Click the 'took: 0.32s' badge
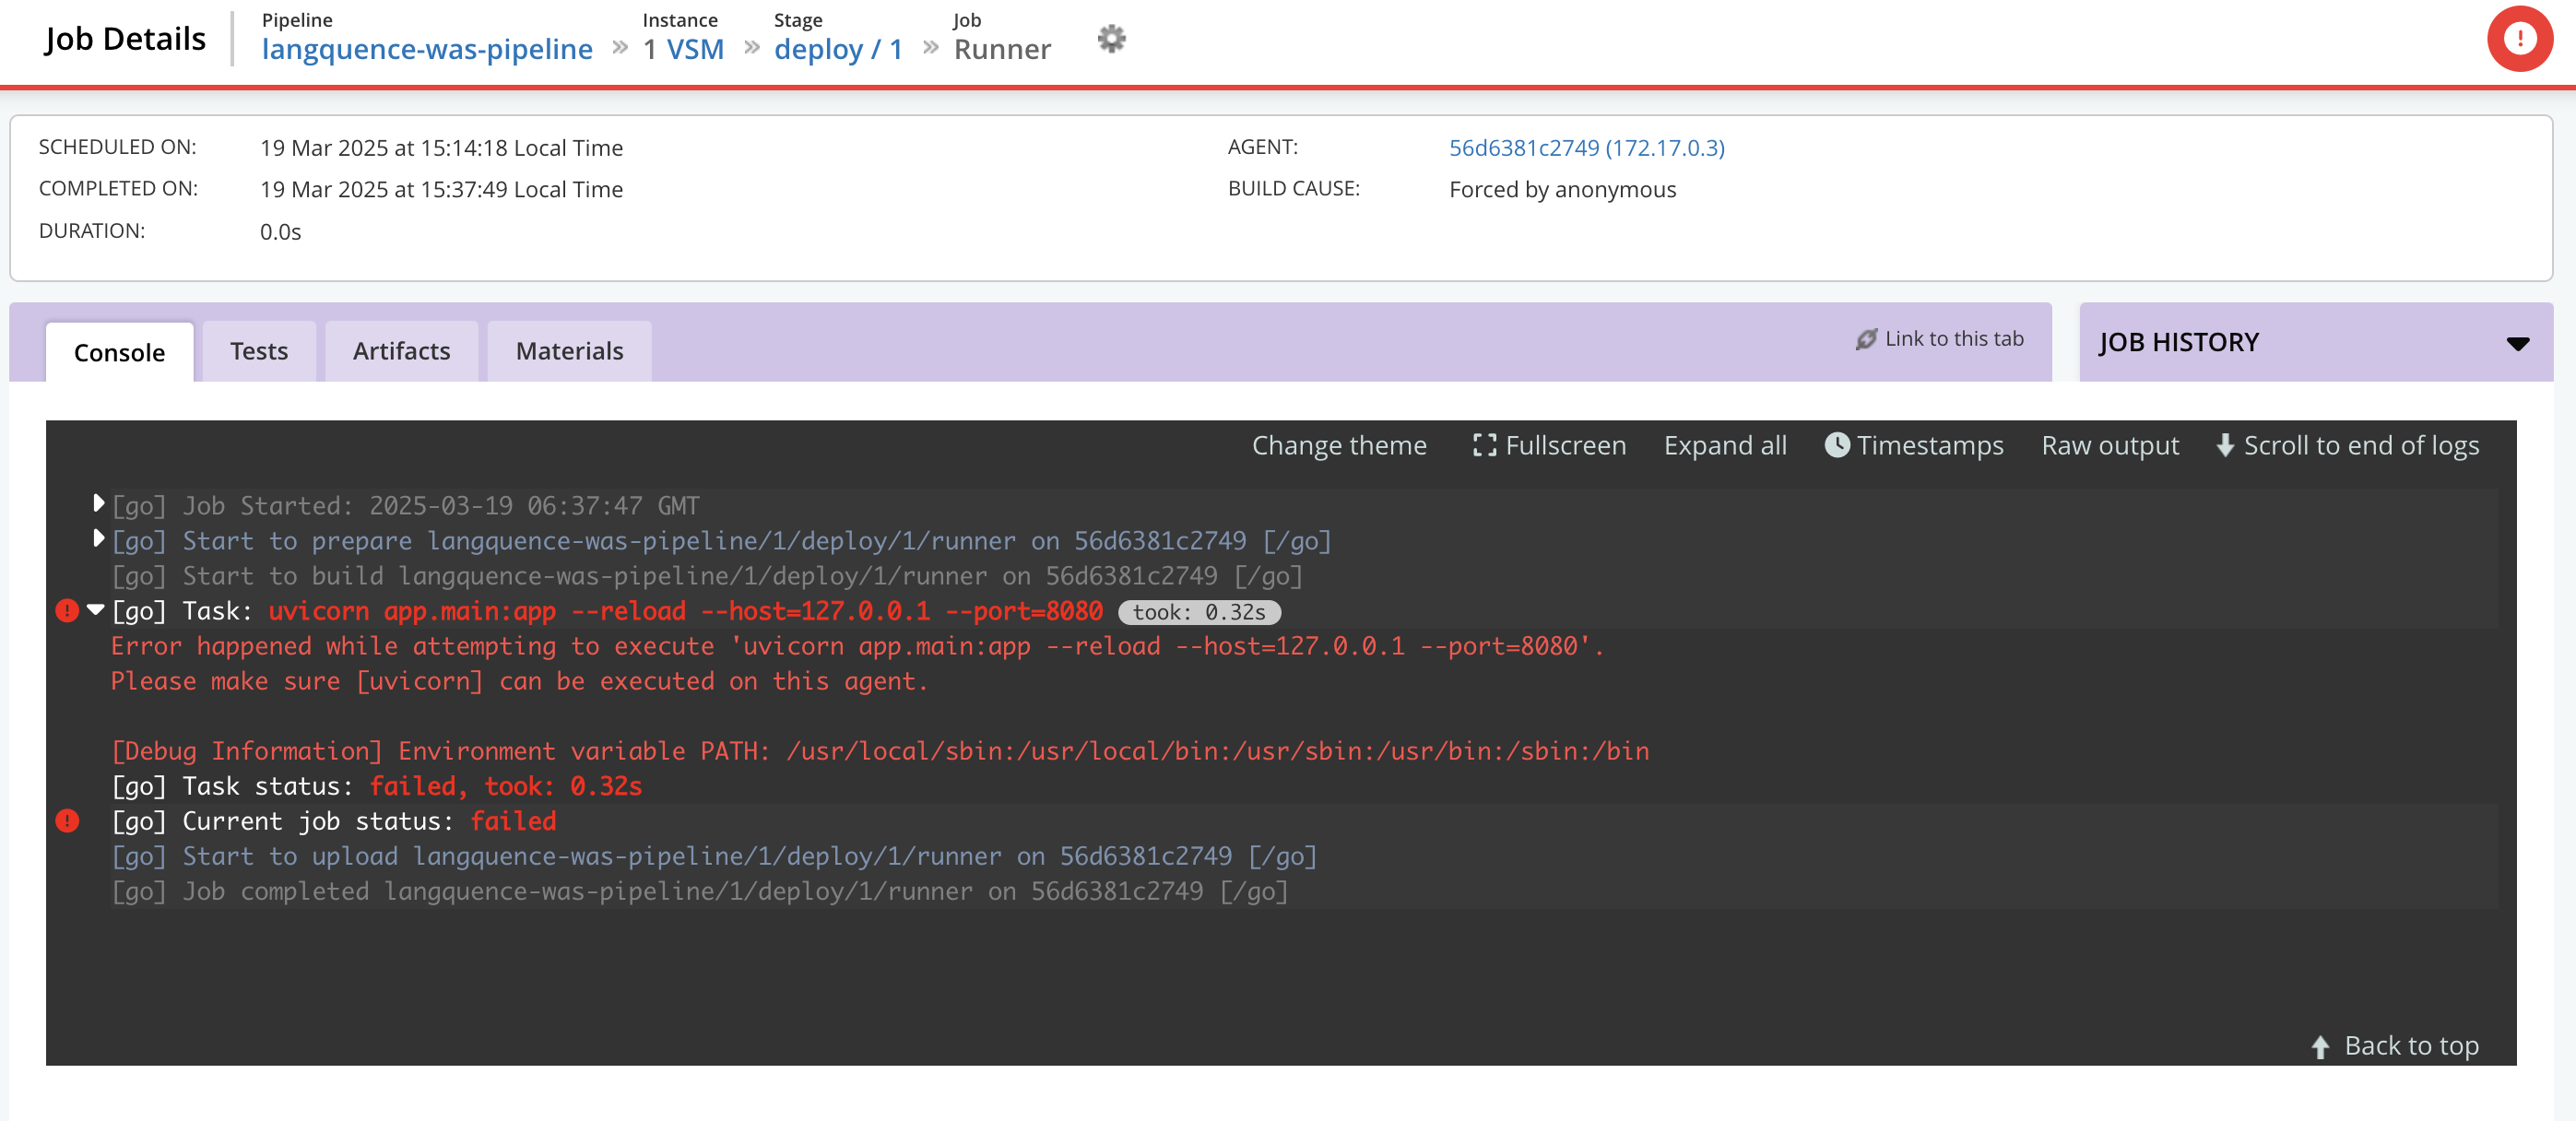2576x1121 pixels. point(1199,612)
